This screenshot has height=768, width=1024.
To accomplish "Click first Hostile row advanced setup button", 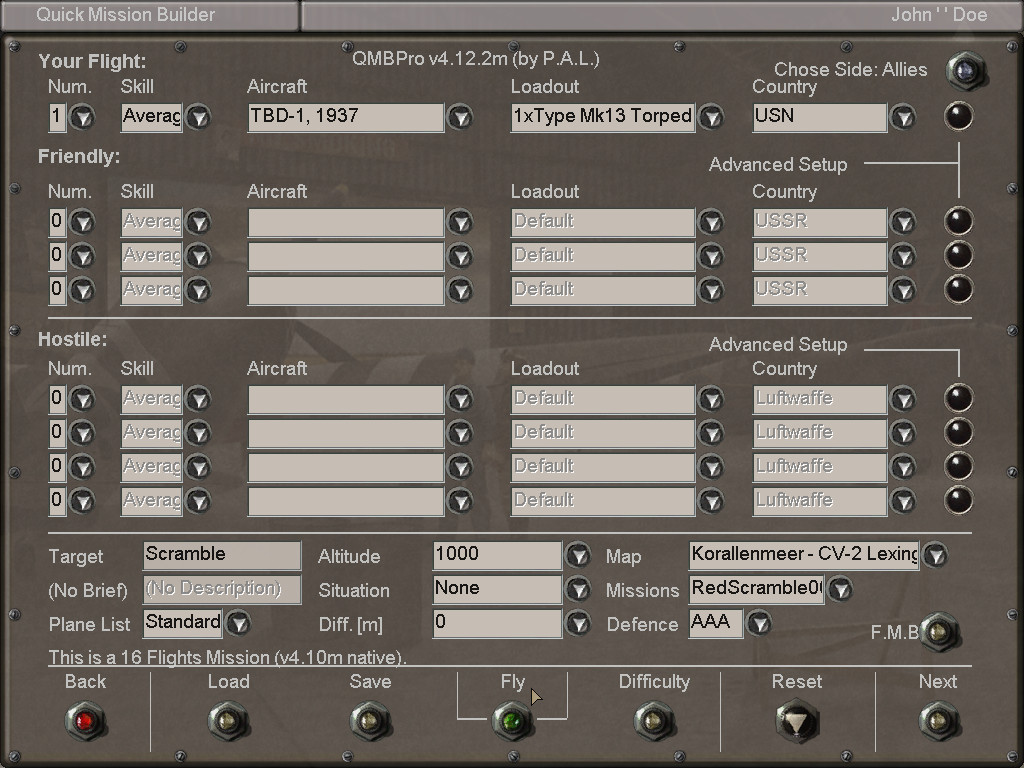I will (x=958, y=398).
